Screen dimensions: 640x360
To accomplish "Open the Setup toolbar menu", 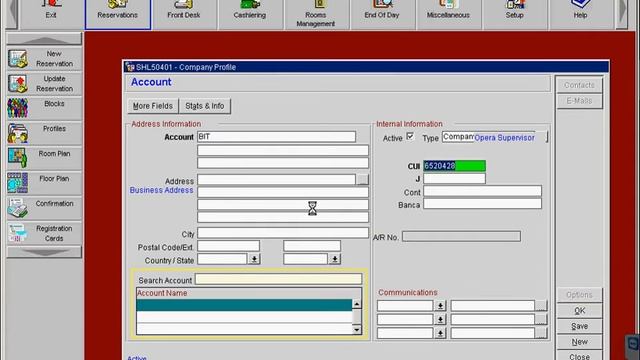I will [x=514, y=14].
